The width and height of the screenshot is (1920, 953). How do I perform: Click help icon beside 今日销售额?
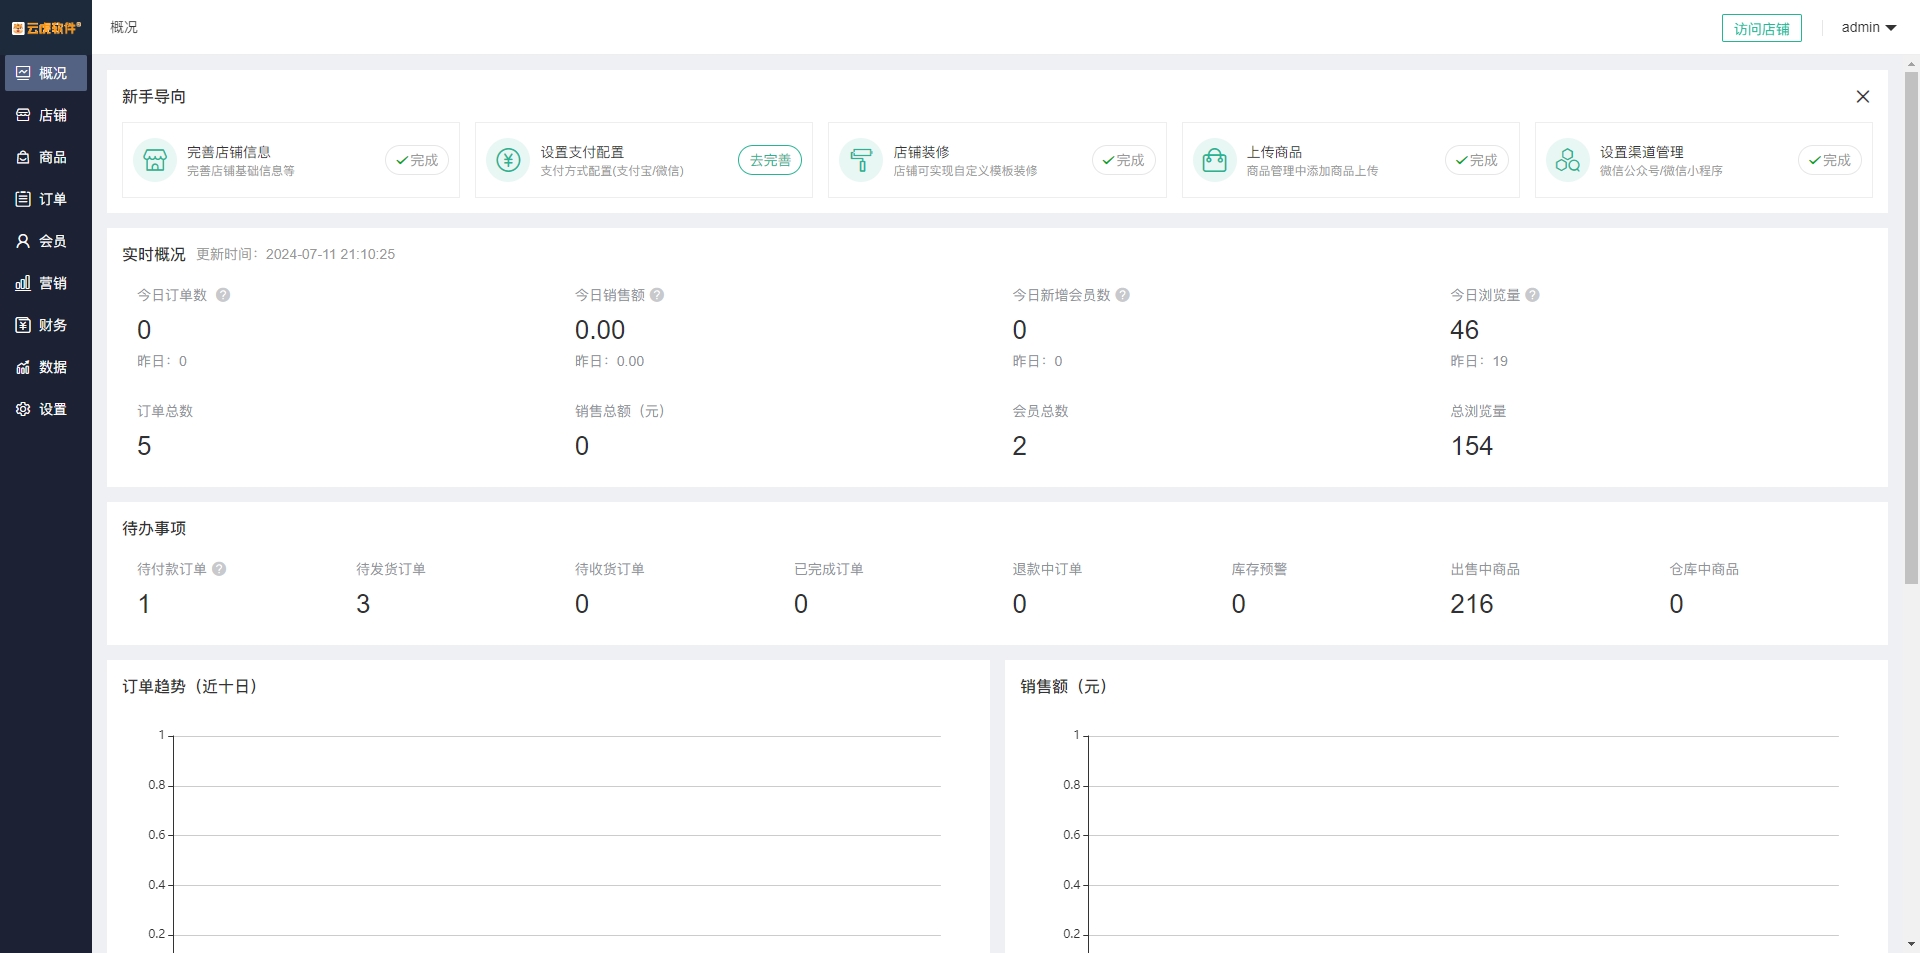[657, 295]
